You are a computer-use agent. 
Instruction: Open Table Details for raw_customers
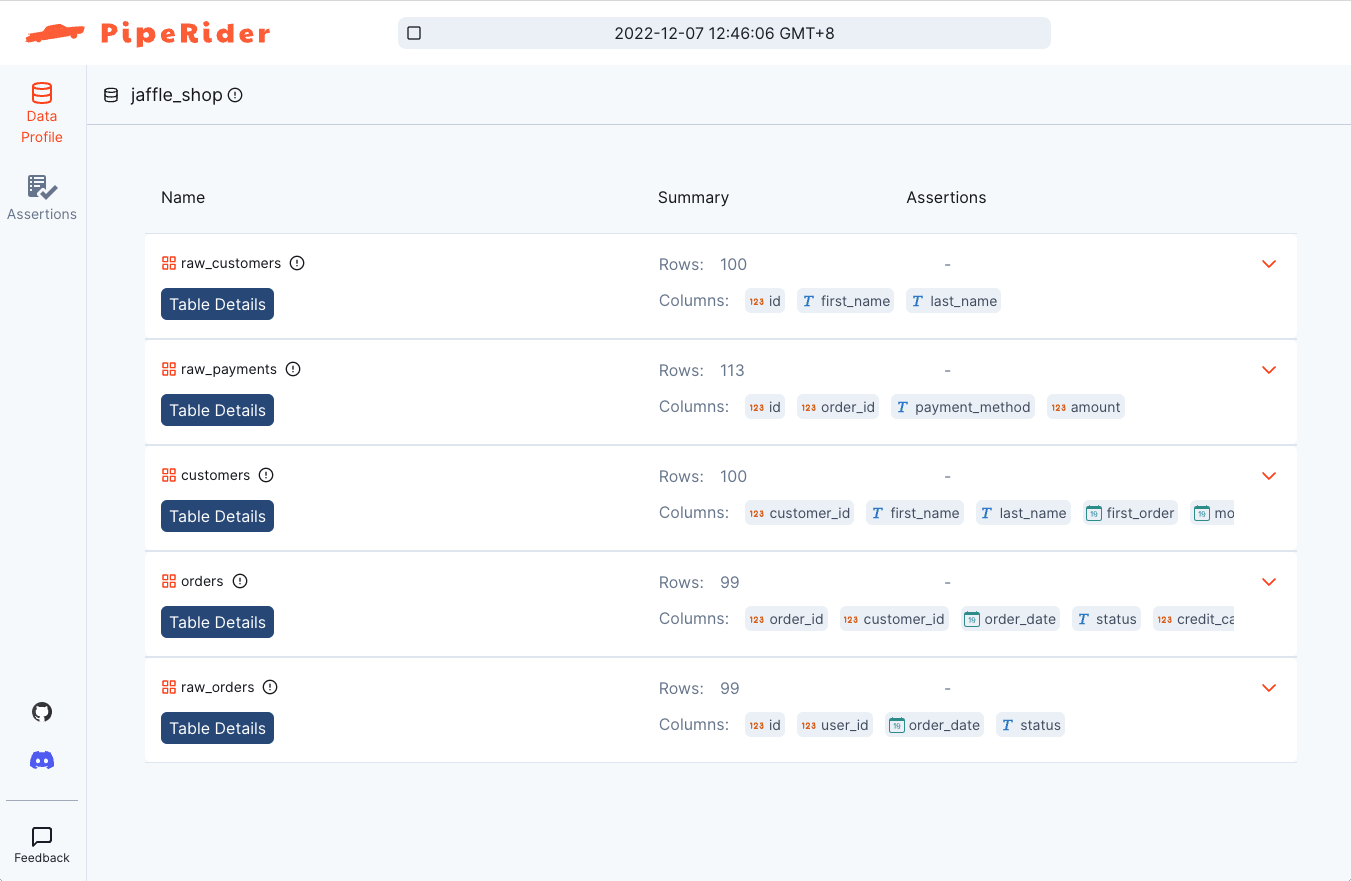click(x=217, y=304)
